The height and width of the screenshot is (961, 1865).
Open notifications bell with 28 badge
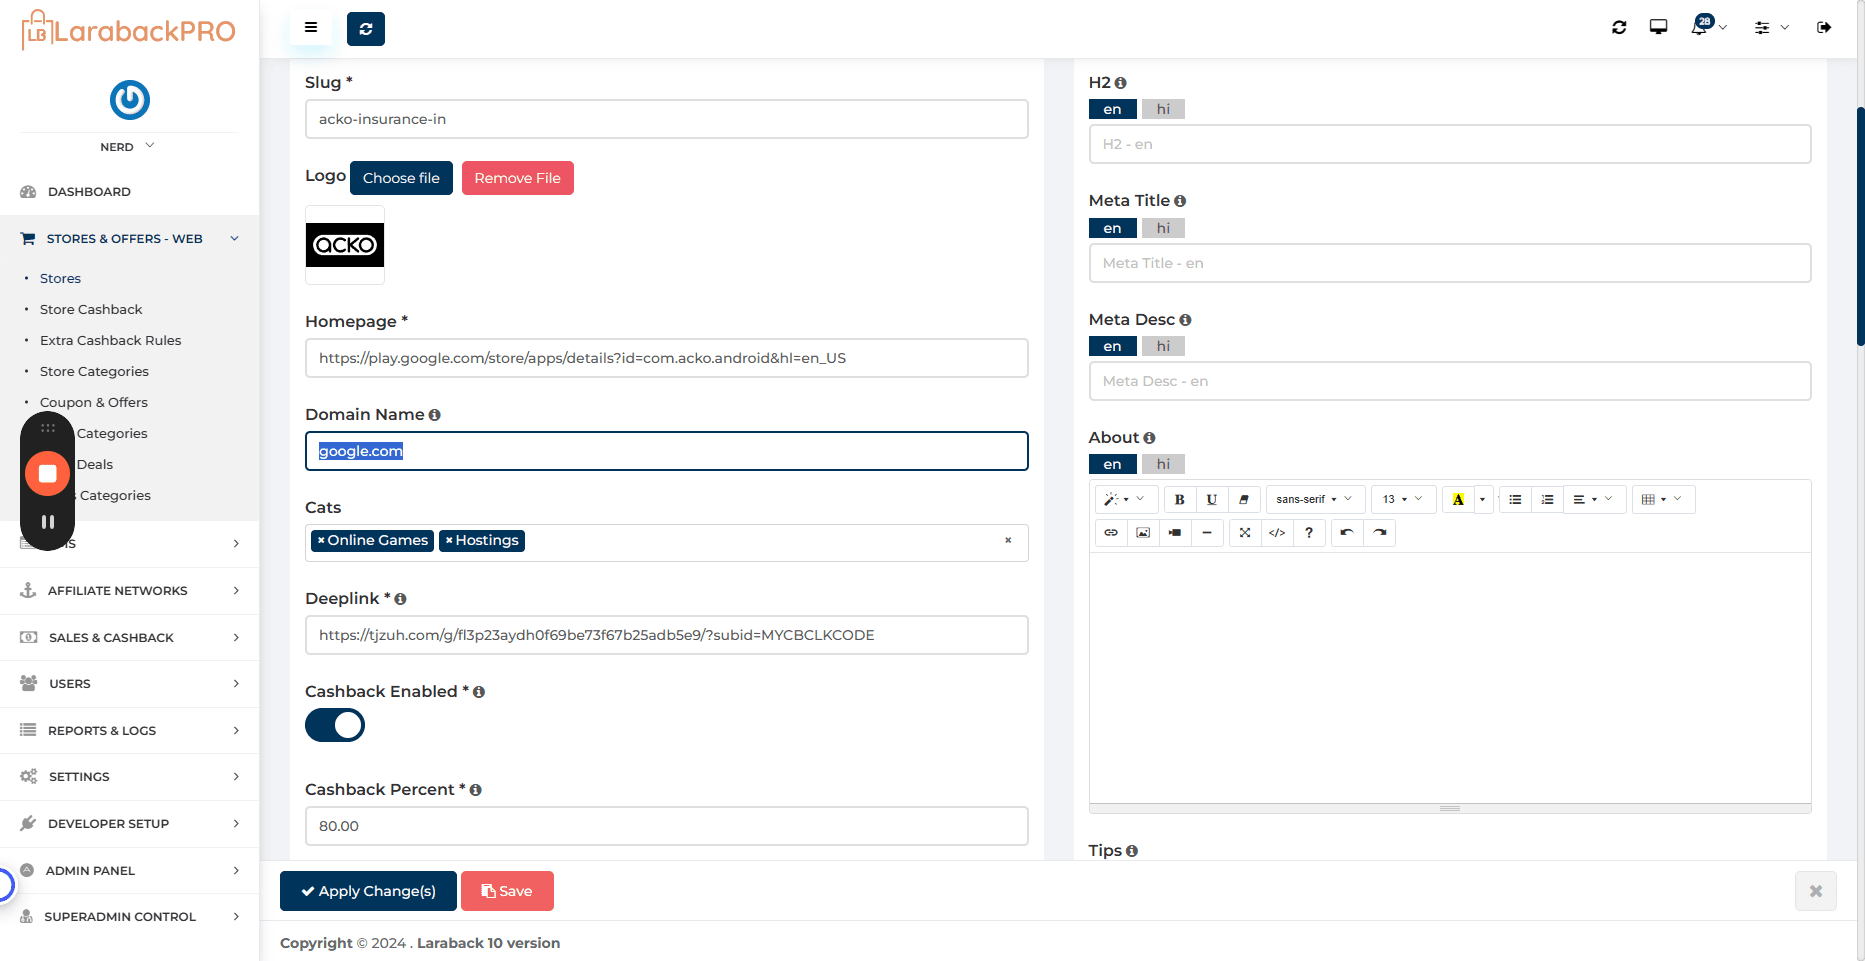point(1701,27)
